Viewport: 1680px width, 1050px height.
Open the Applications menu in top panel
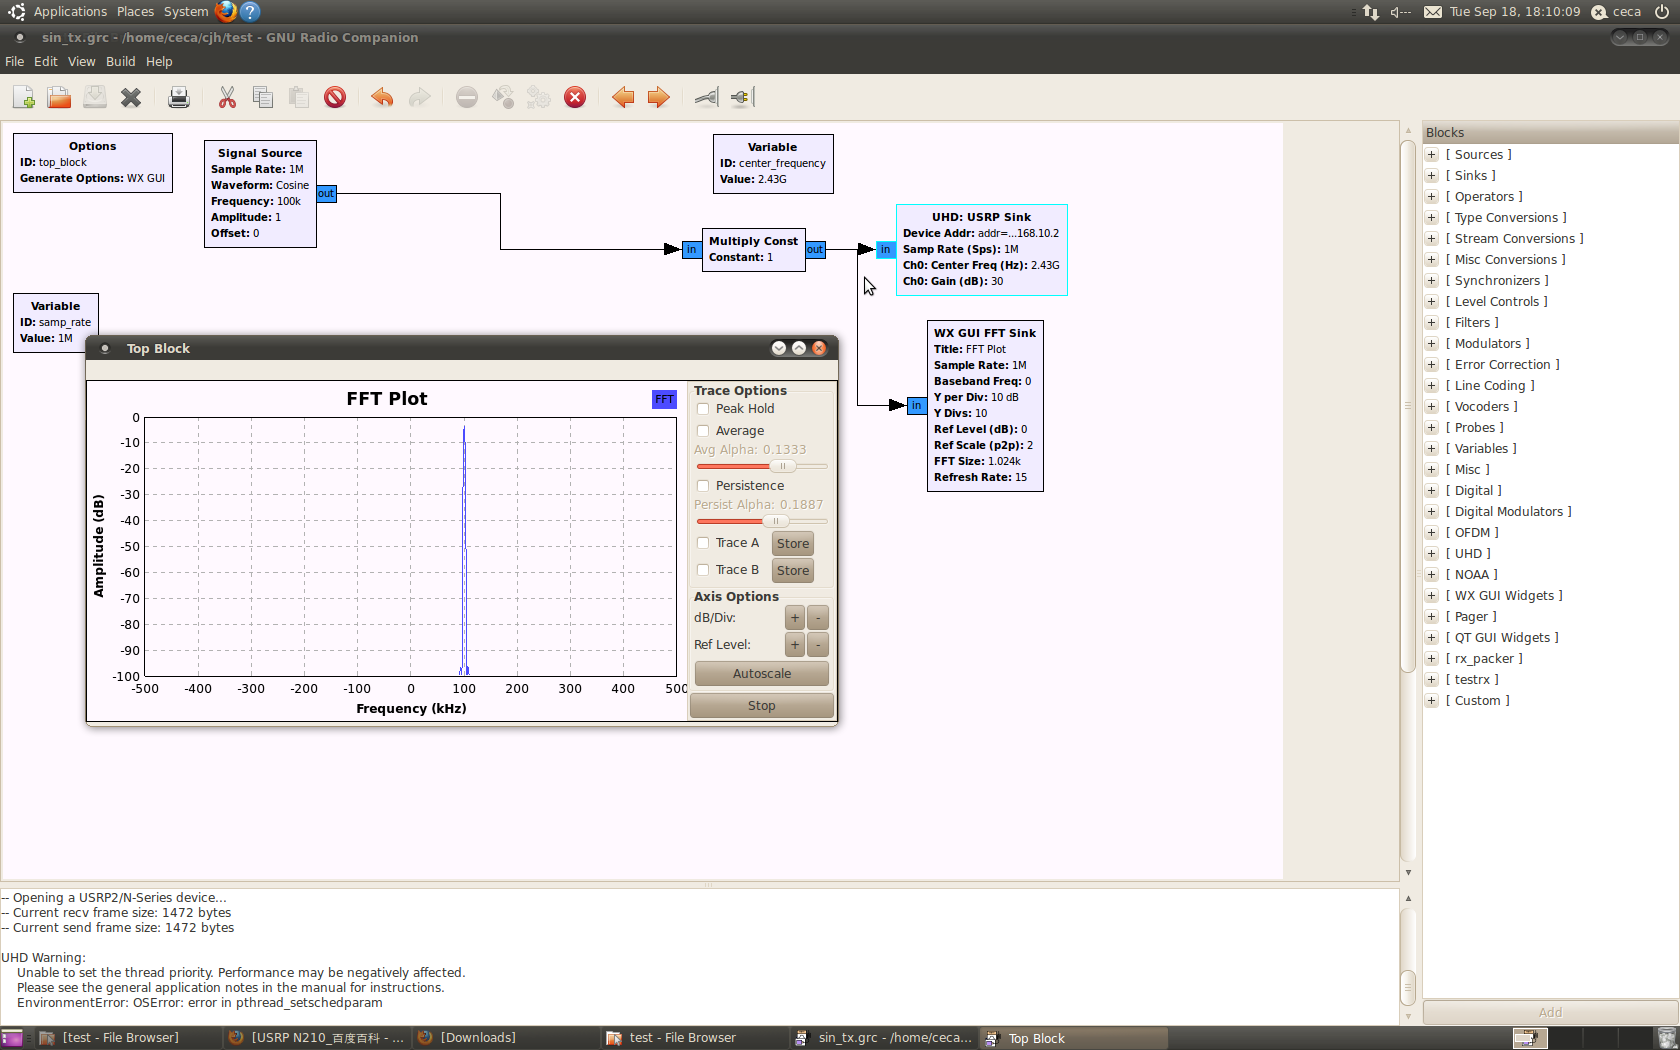click(70, 12)
